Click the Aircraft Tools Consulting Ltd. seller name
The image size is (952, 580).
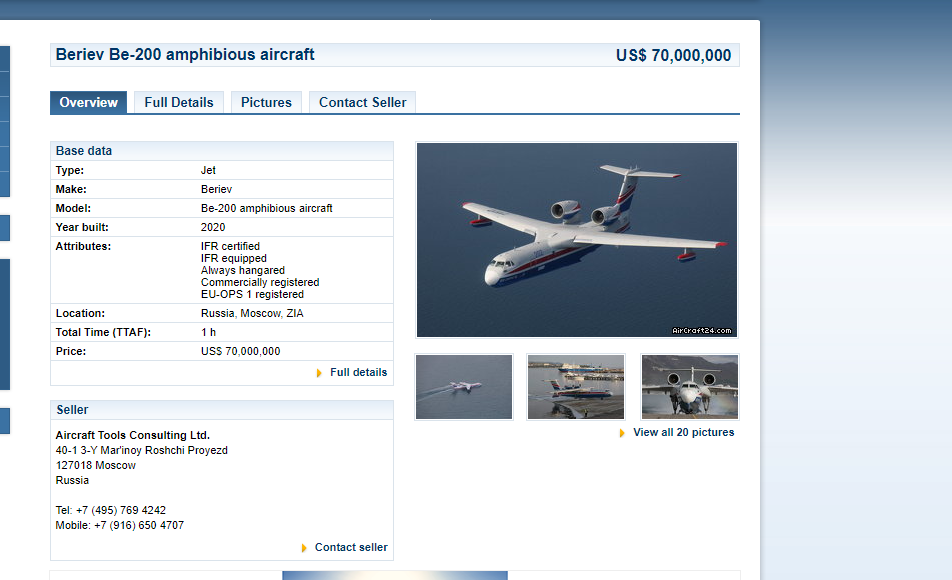pos(132,435)
